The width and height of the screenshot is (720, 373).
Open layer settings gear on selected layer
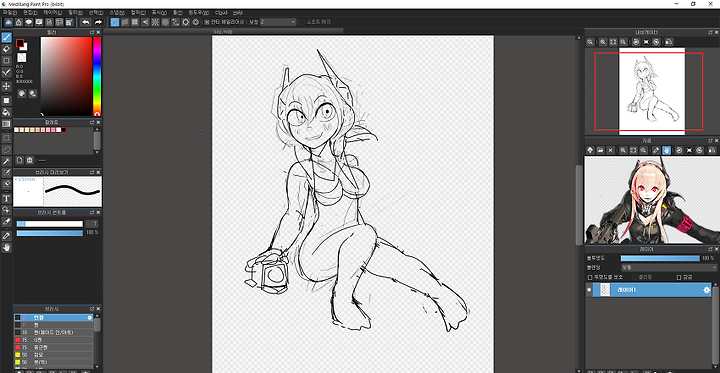(x=707, y=290)
